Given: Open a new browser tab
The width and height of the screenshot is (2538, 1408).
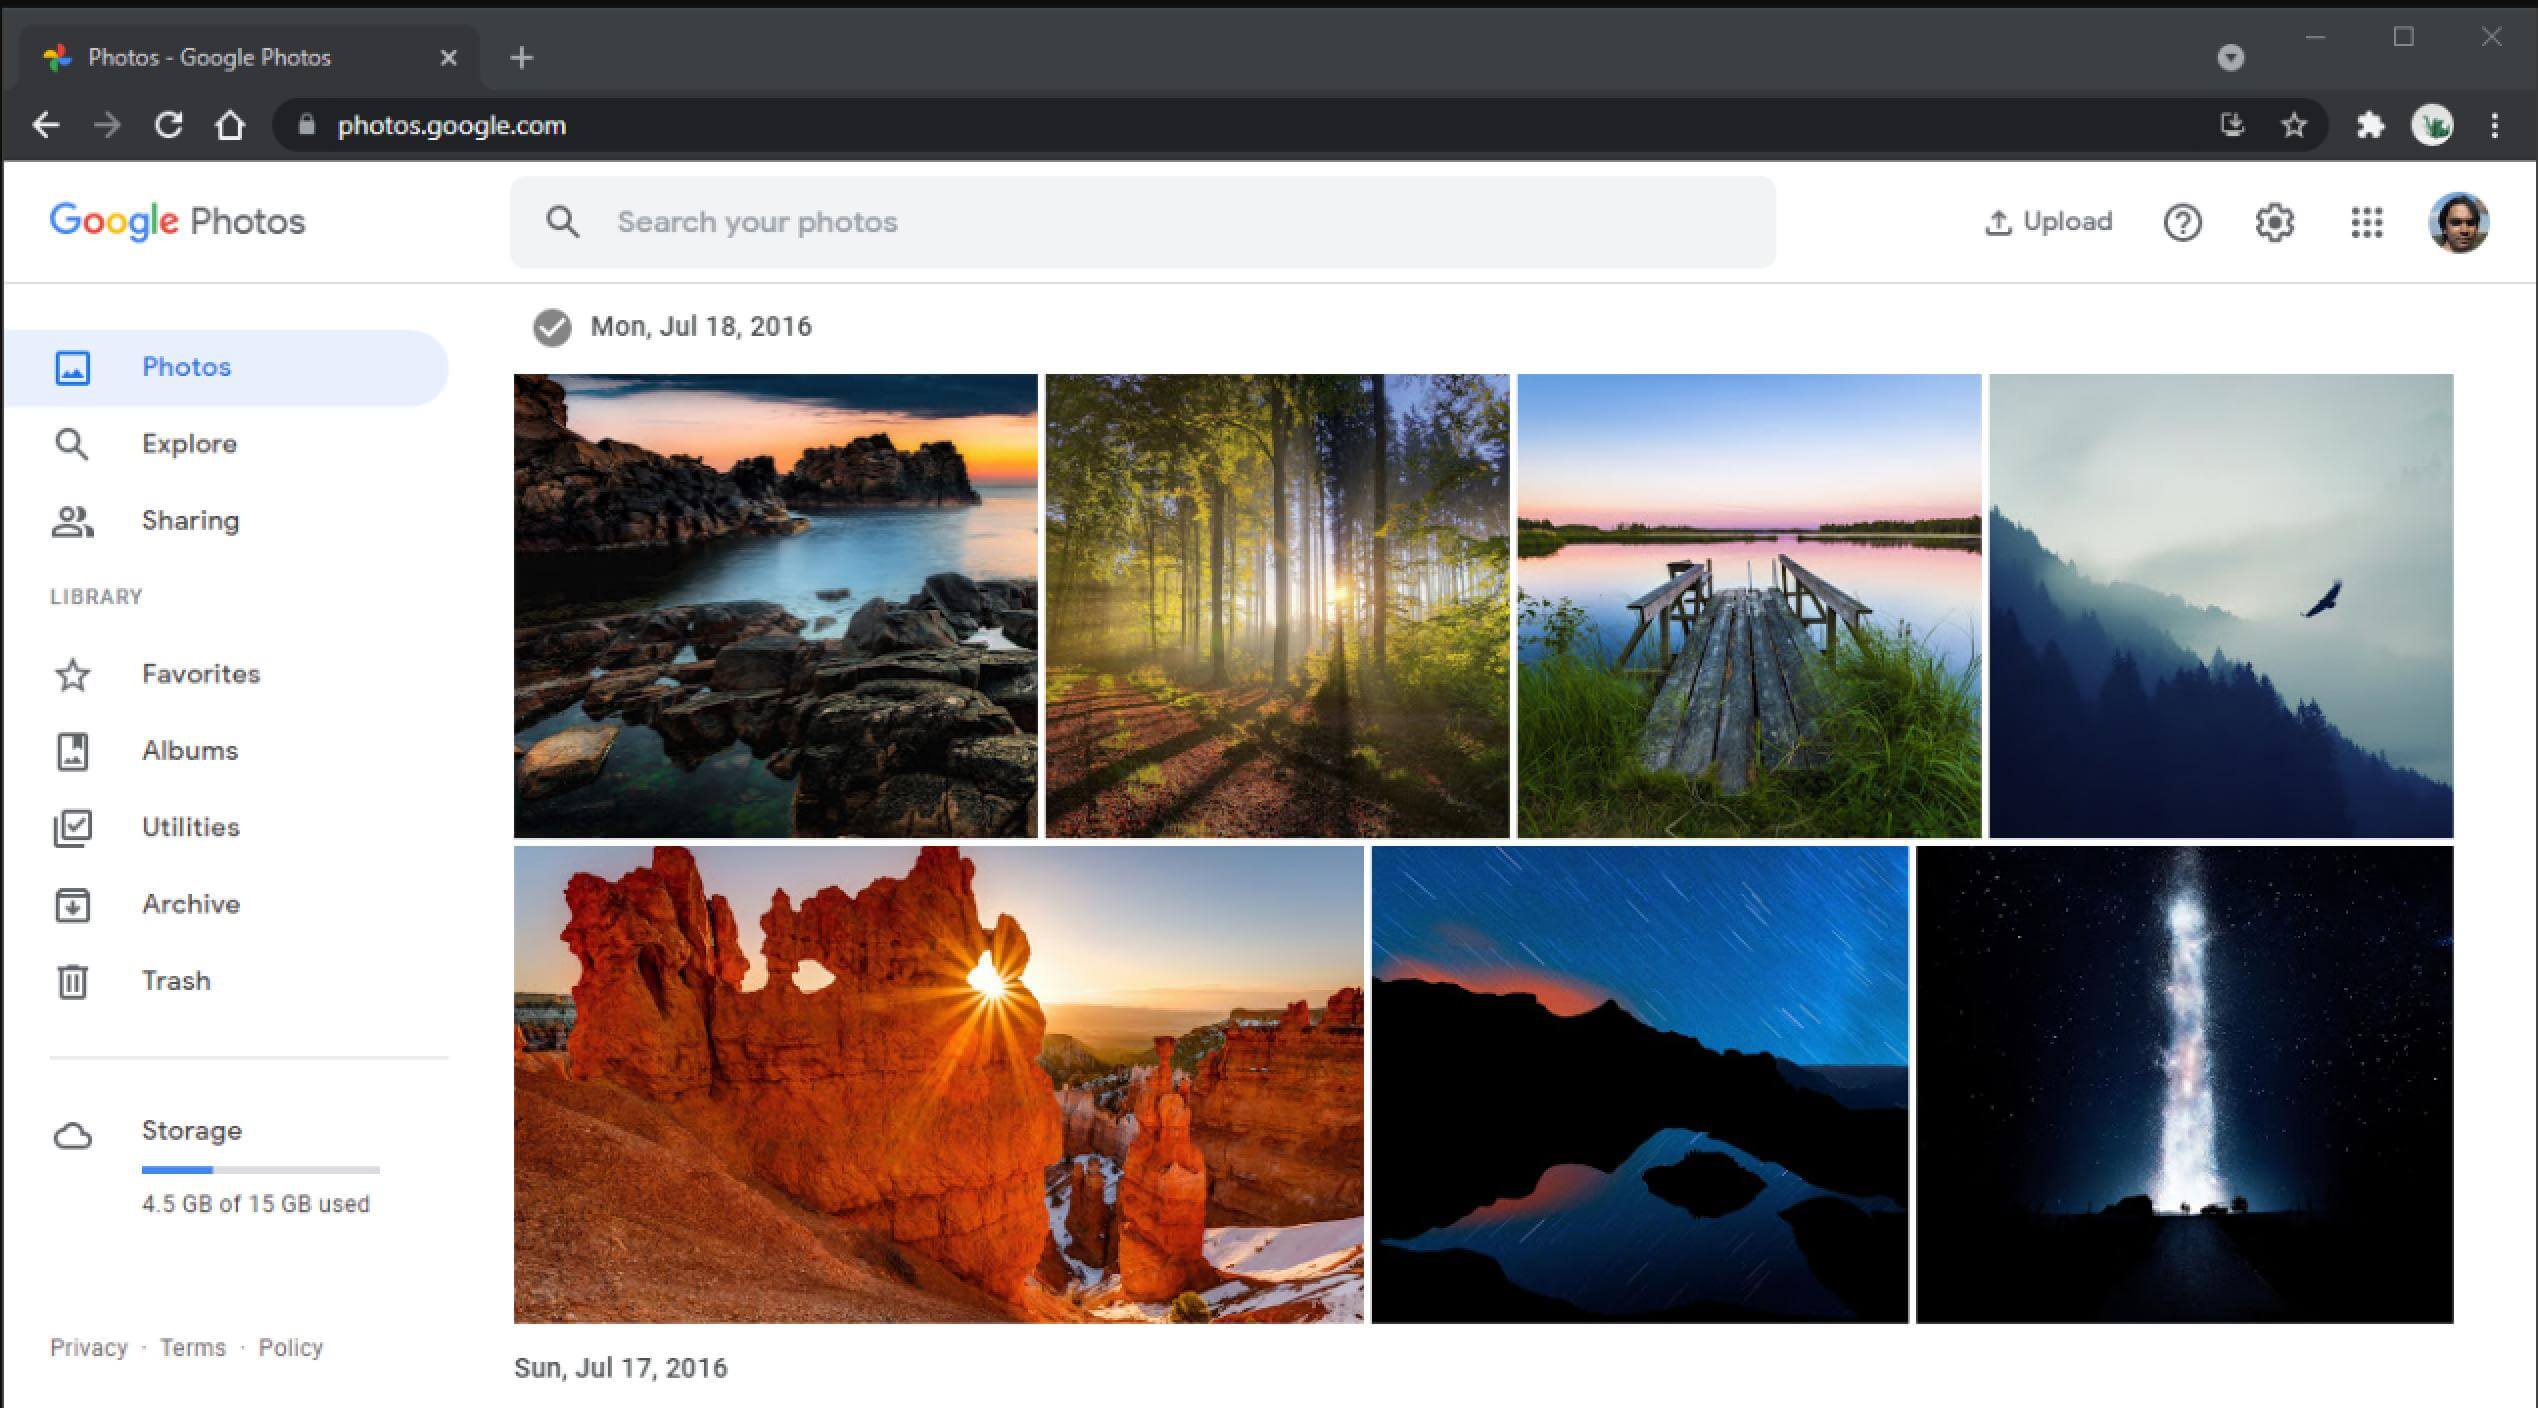Looking at the screenshot, I should pos(522,58).
